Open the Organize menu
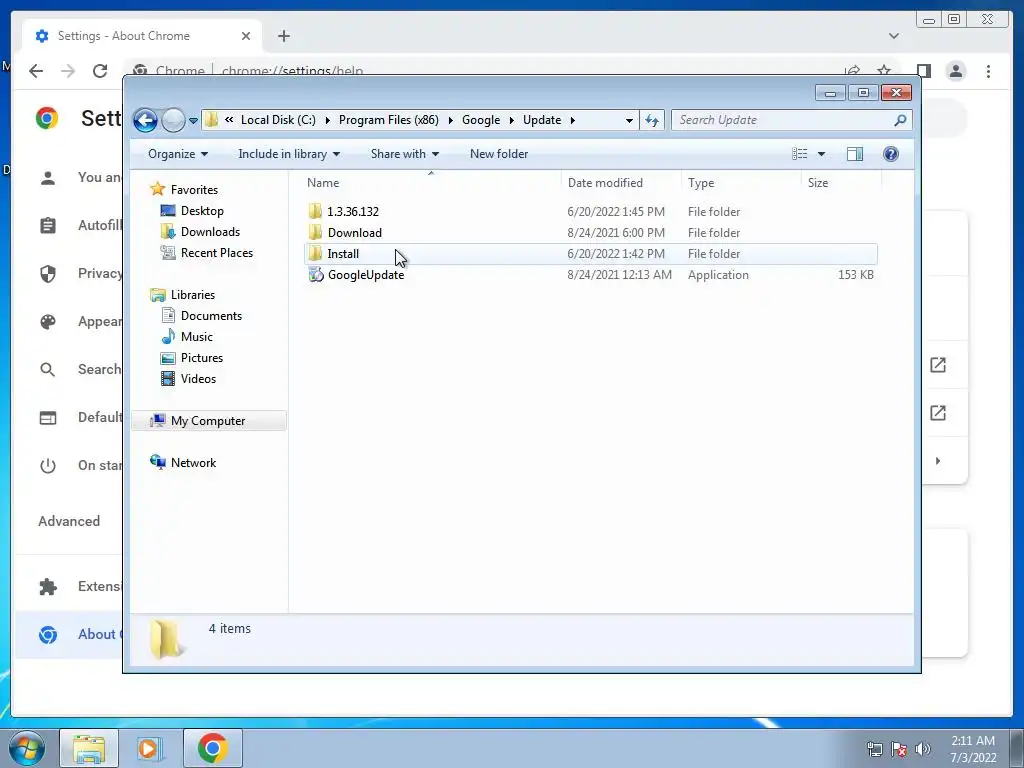Image resolution: width=1024 pixels, height=768 pixels. pyautogui.click(x=178, y=154)
